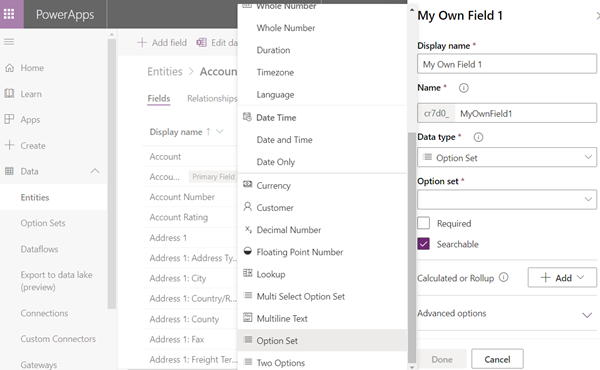Click the Edit data Excel icon

pyautogui.click(x=201, y=42)
